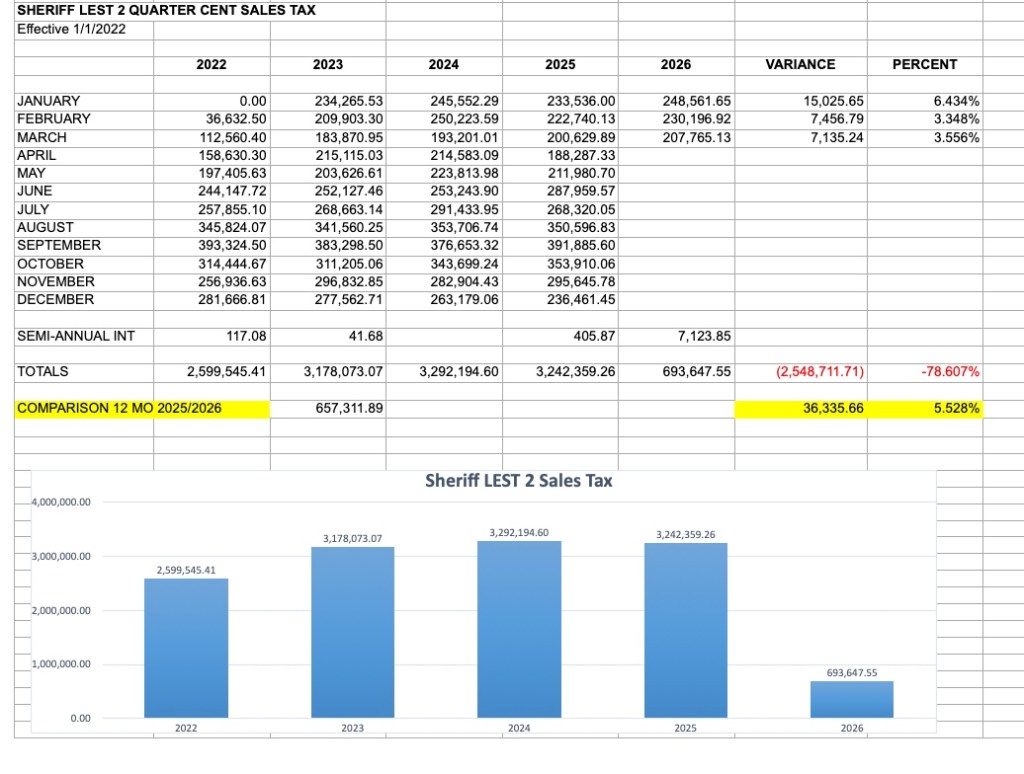
Task: Select the 2024 bar in the chart
Action: [x=518, y=628]
